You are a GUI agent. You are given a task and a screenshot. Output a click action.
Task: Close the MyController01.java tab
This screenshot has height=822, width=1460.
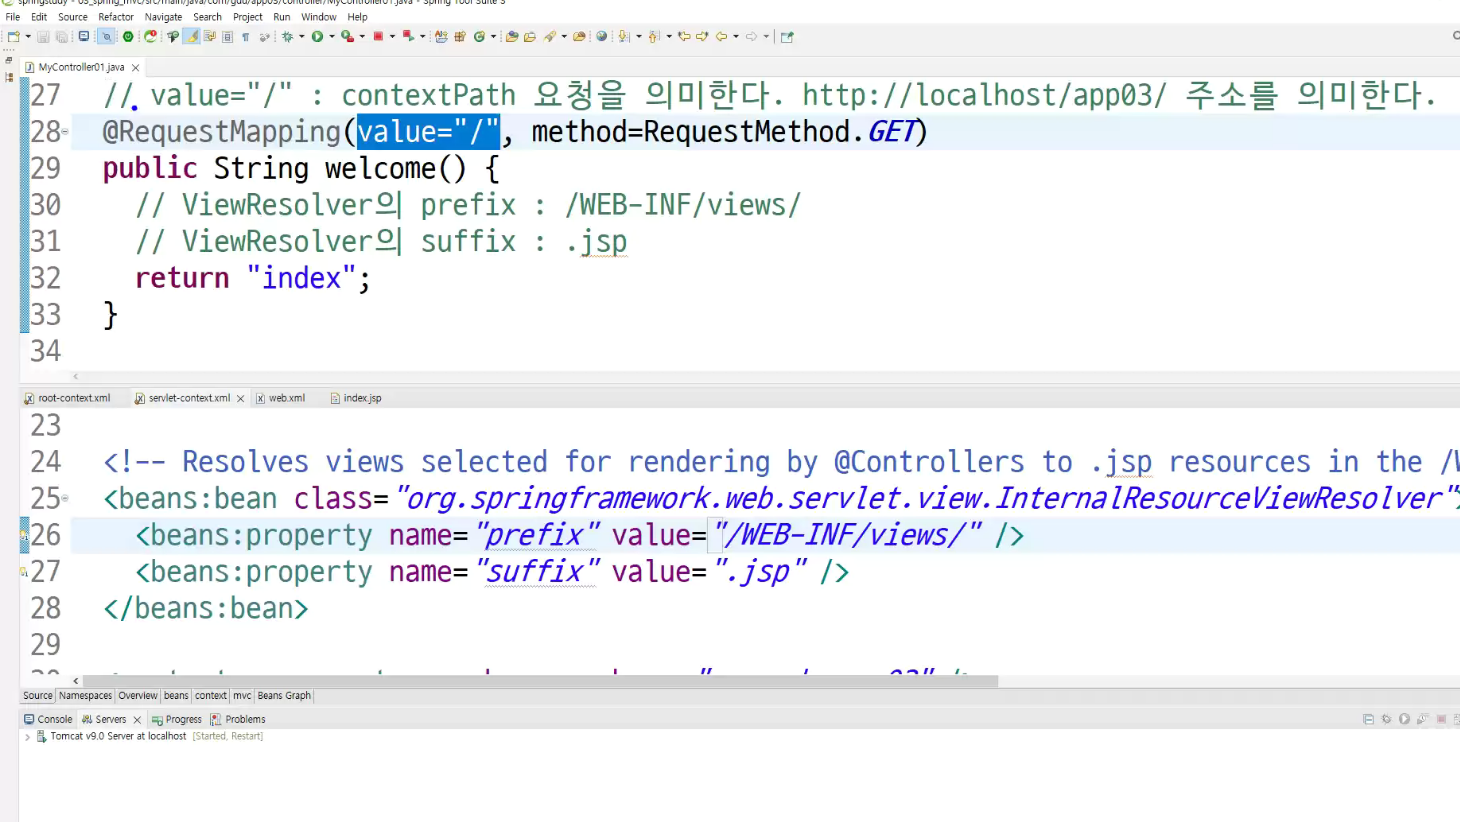coord(135,68)
